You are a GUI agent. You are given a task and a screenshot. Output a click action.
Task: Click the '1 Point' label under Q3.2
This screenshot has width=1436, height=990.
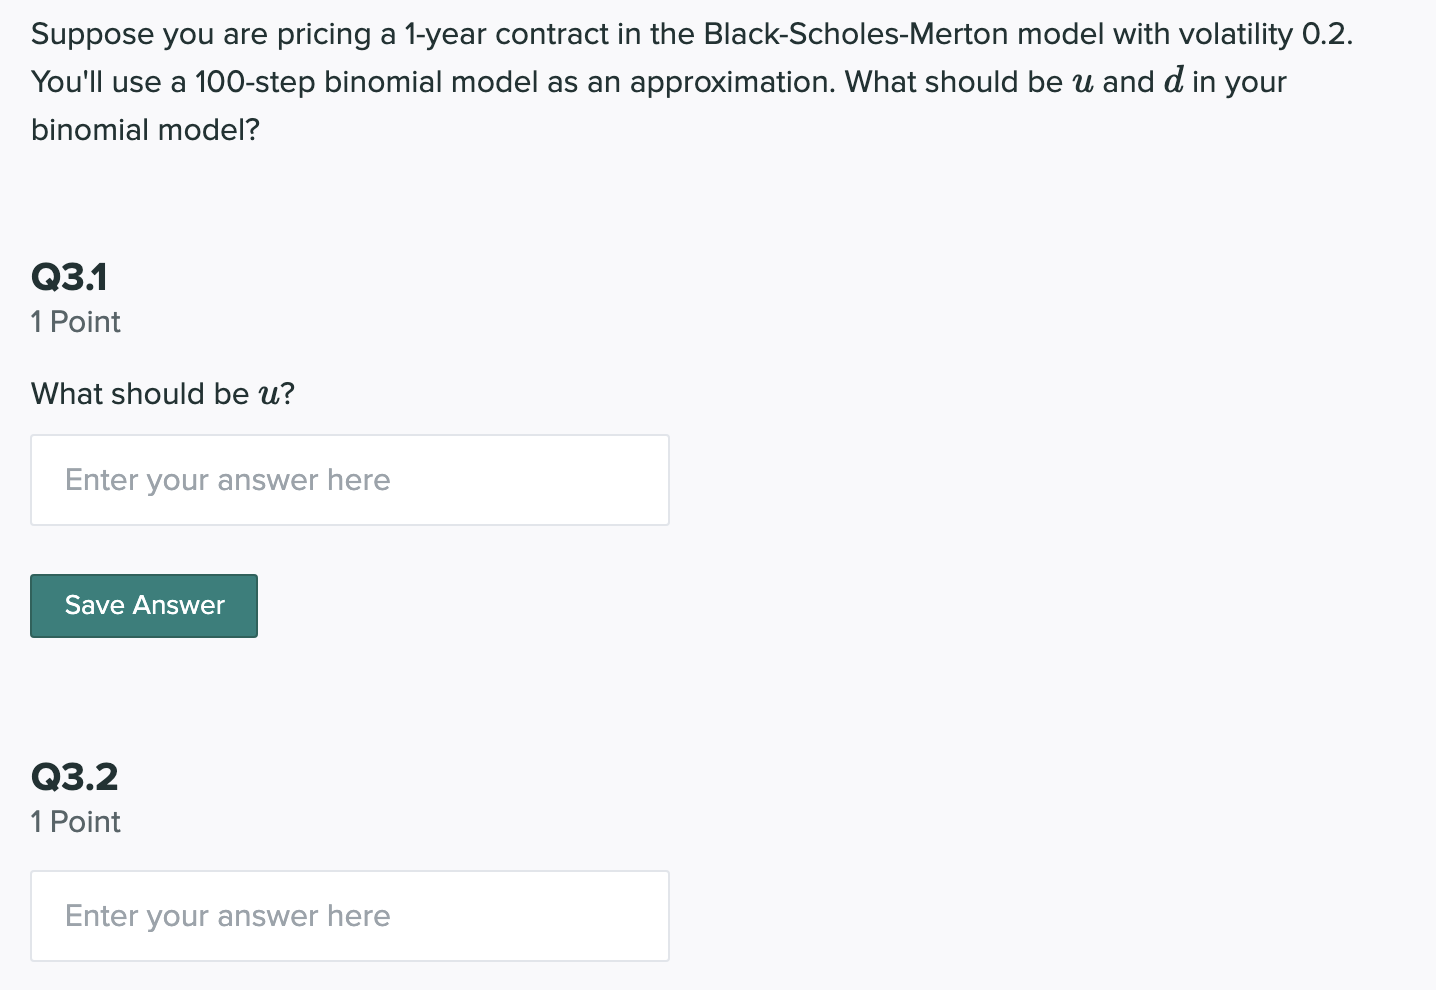point(76,822)
